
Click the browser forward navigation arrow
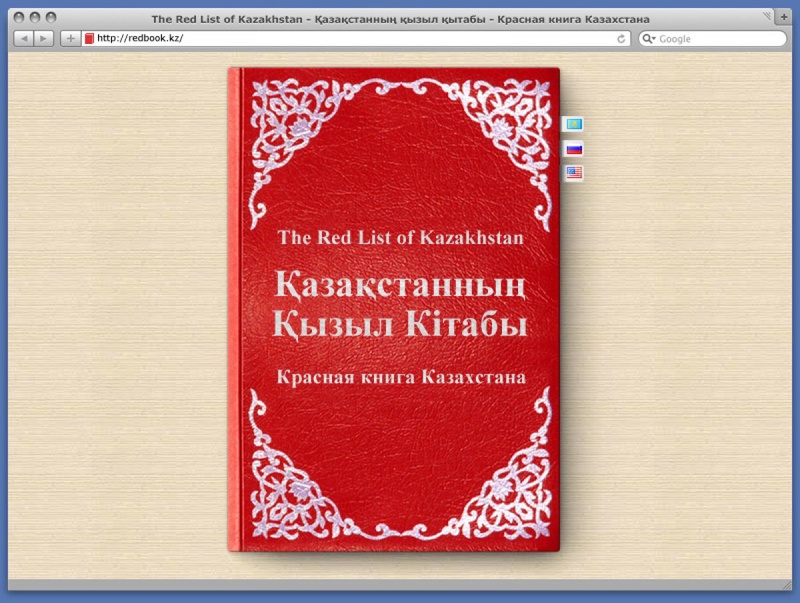click(x=42, y=38)
